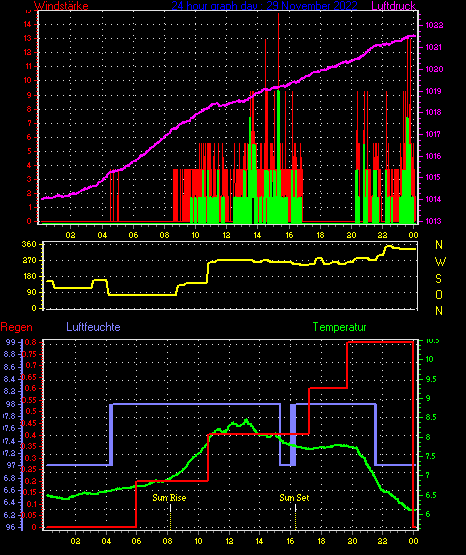Click hour 04 under the temperature chart
The width and height of the screenshot is (466, 555).
(x=106, y=541)
